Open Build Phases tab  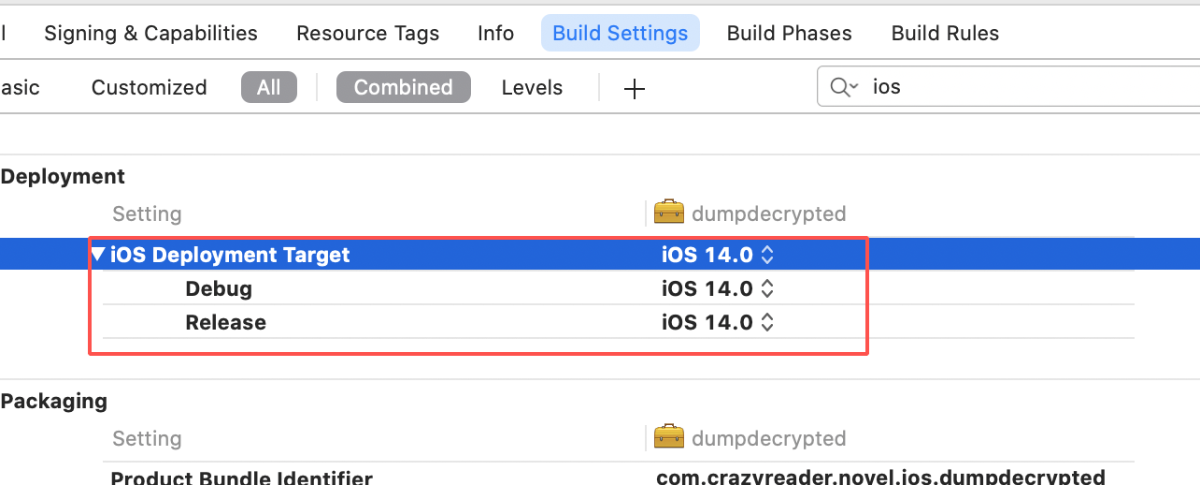pos(789,33)
